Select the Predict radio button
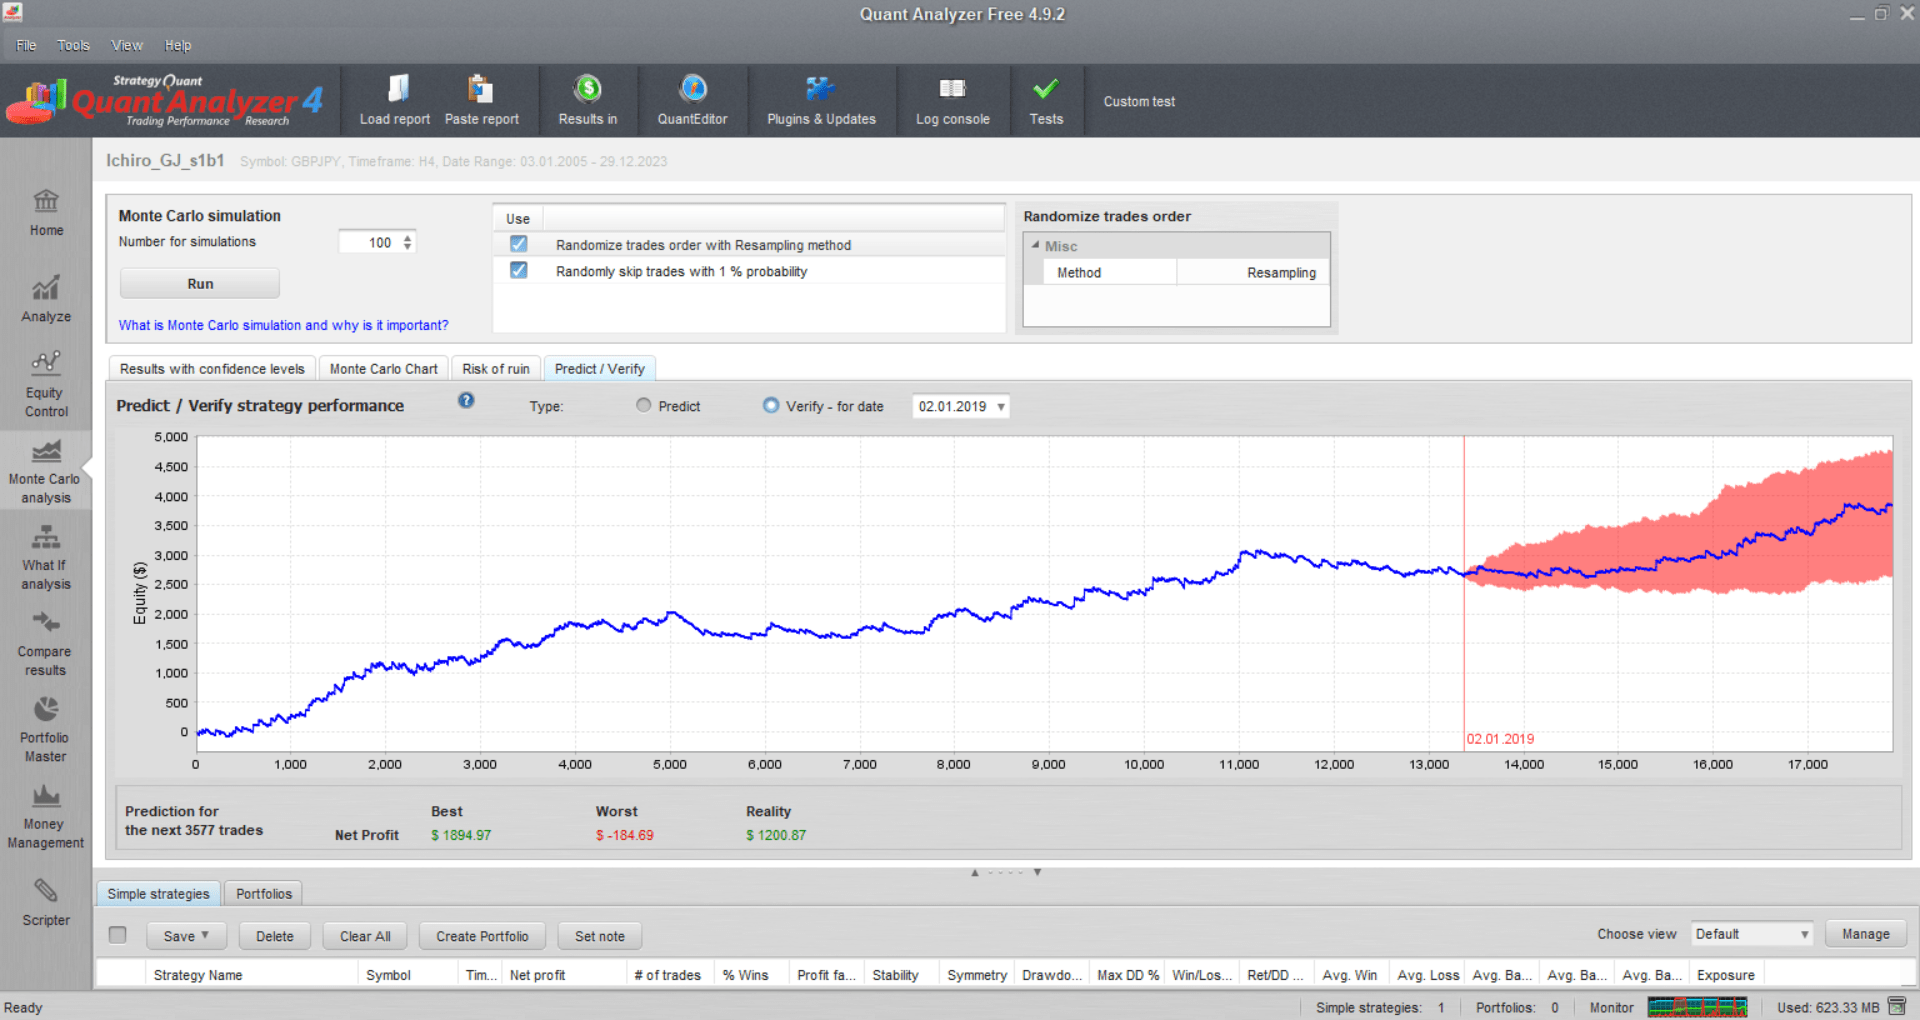This screenshot has width=1920, height=1020. coord(644,406)
